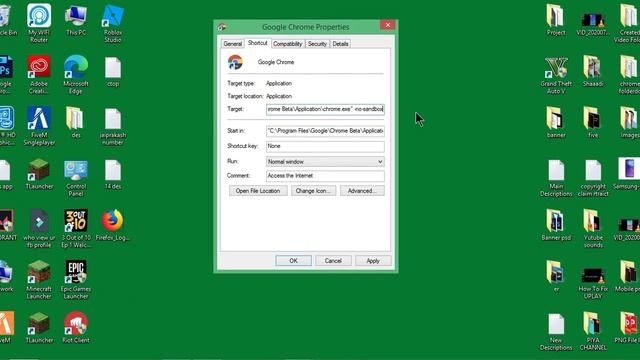Click into the Comment field
Screen dimensions: 640x360
tap(325, 176)
